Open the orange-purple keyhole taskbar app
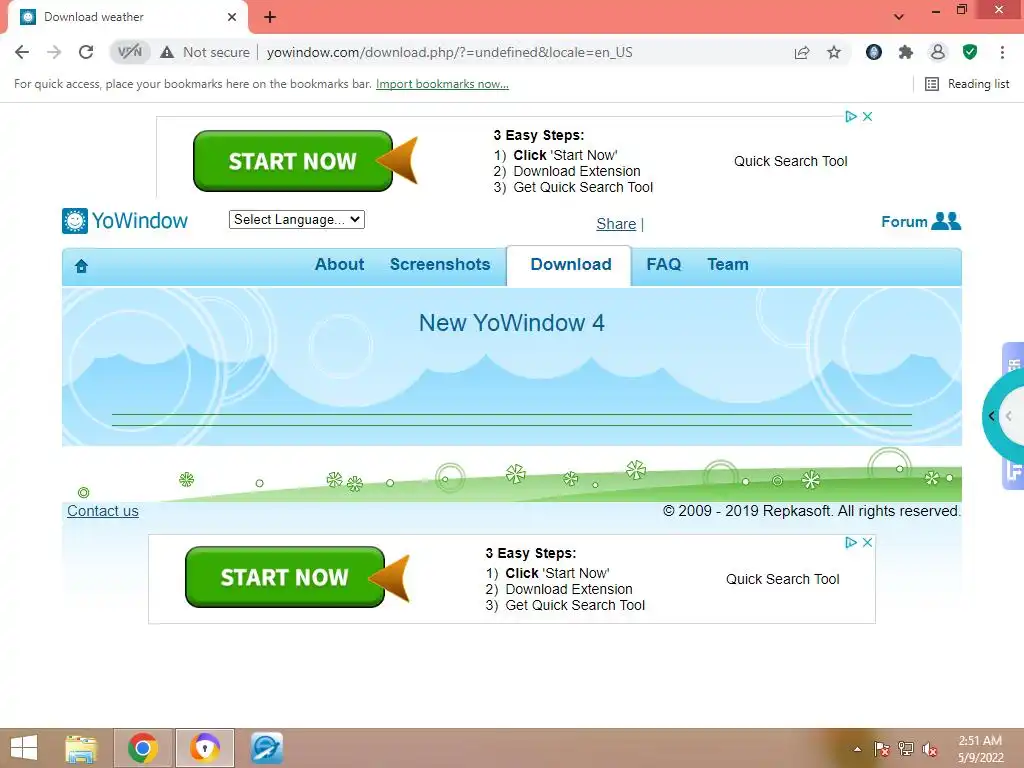The height and width of the screenshot is (768, 1024). point(205,748)
